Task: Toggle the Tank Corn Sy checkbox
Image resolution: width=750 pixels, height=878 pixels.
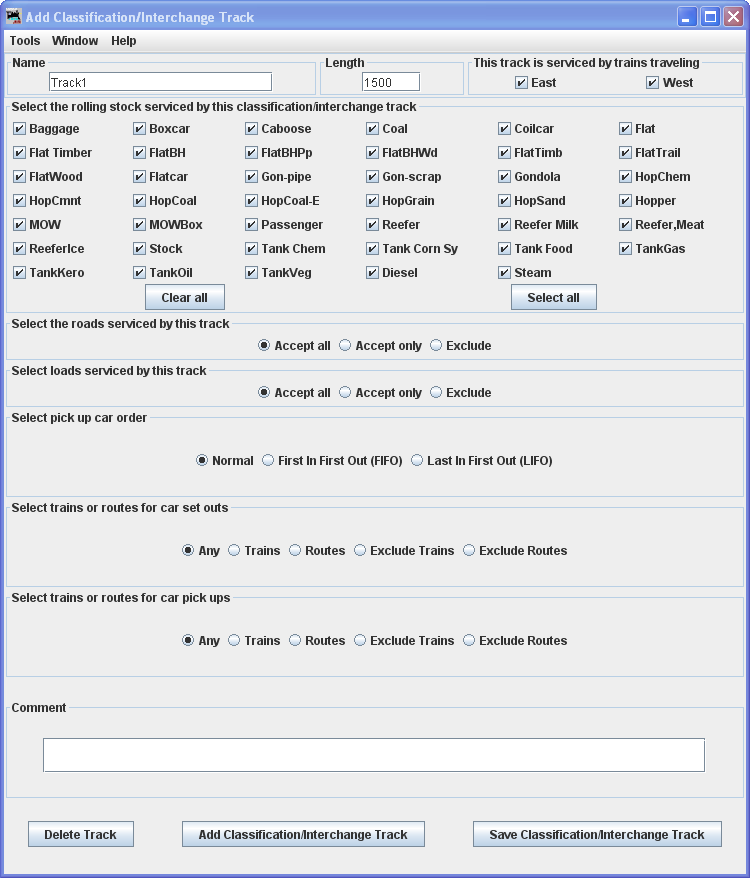Action: point(373,249)
